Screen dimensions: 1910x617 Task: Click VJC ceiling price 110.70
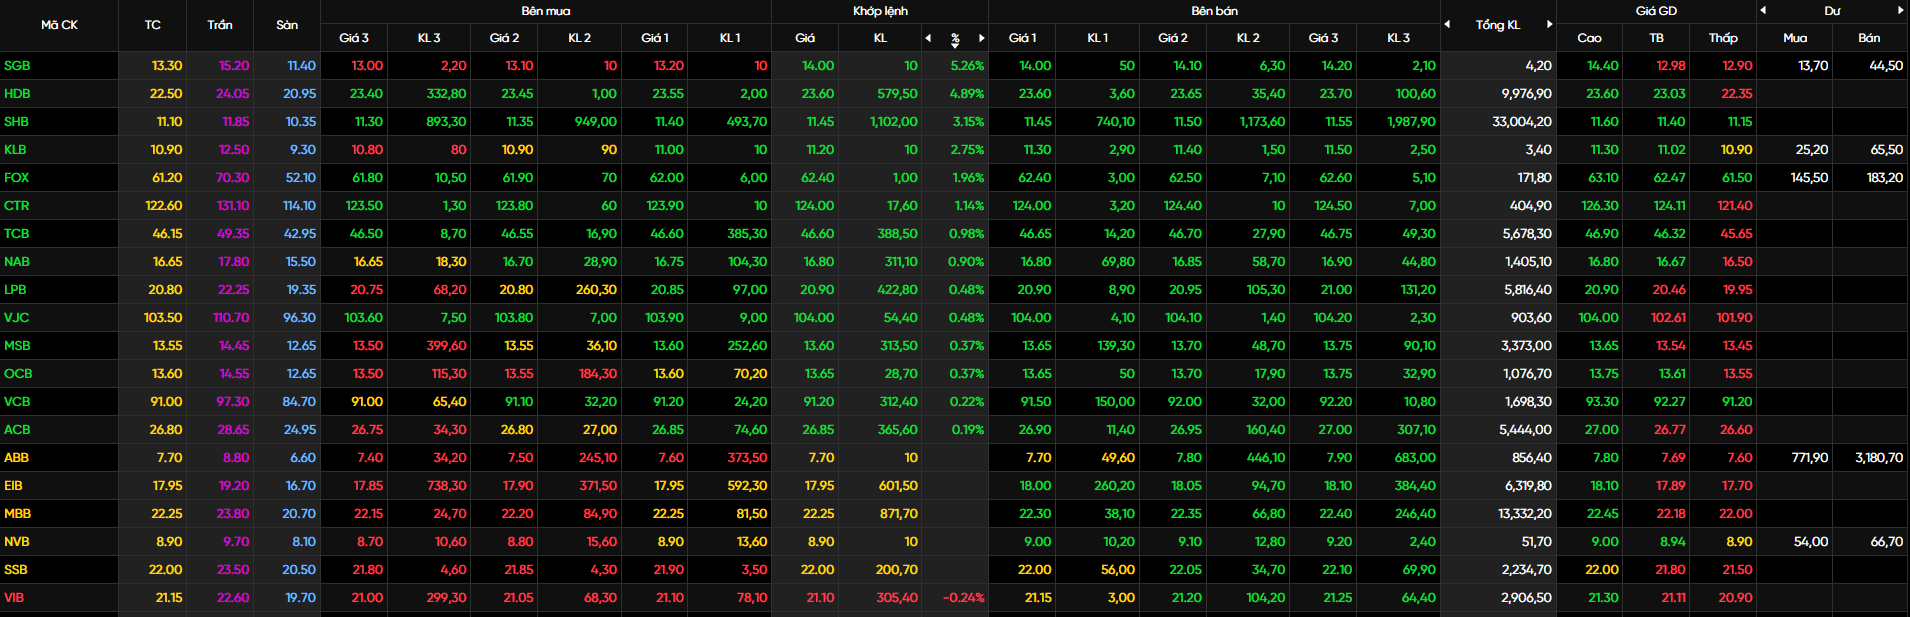click(231, 318)
